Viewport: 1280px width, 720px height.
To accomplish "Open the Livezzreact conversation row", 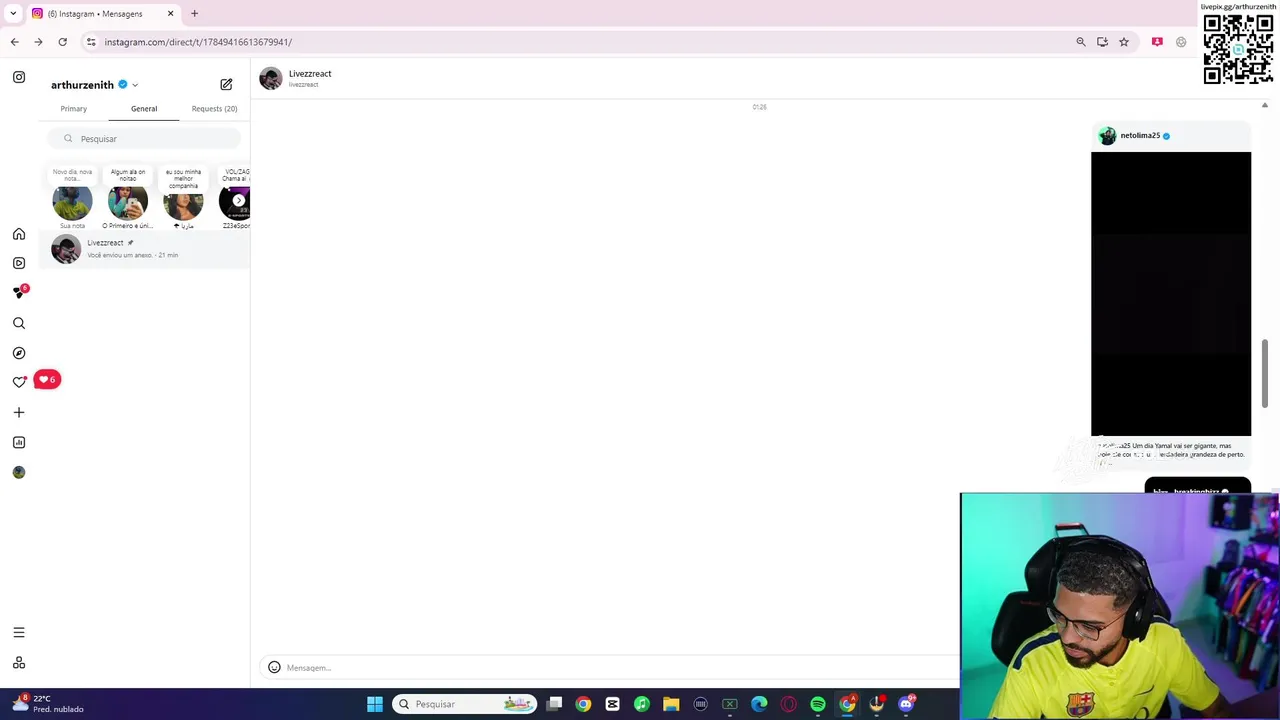I will 146,249.
